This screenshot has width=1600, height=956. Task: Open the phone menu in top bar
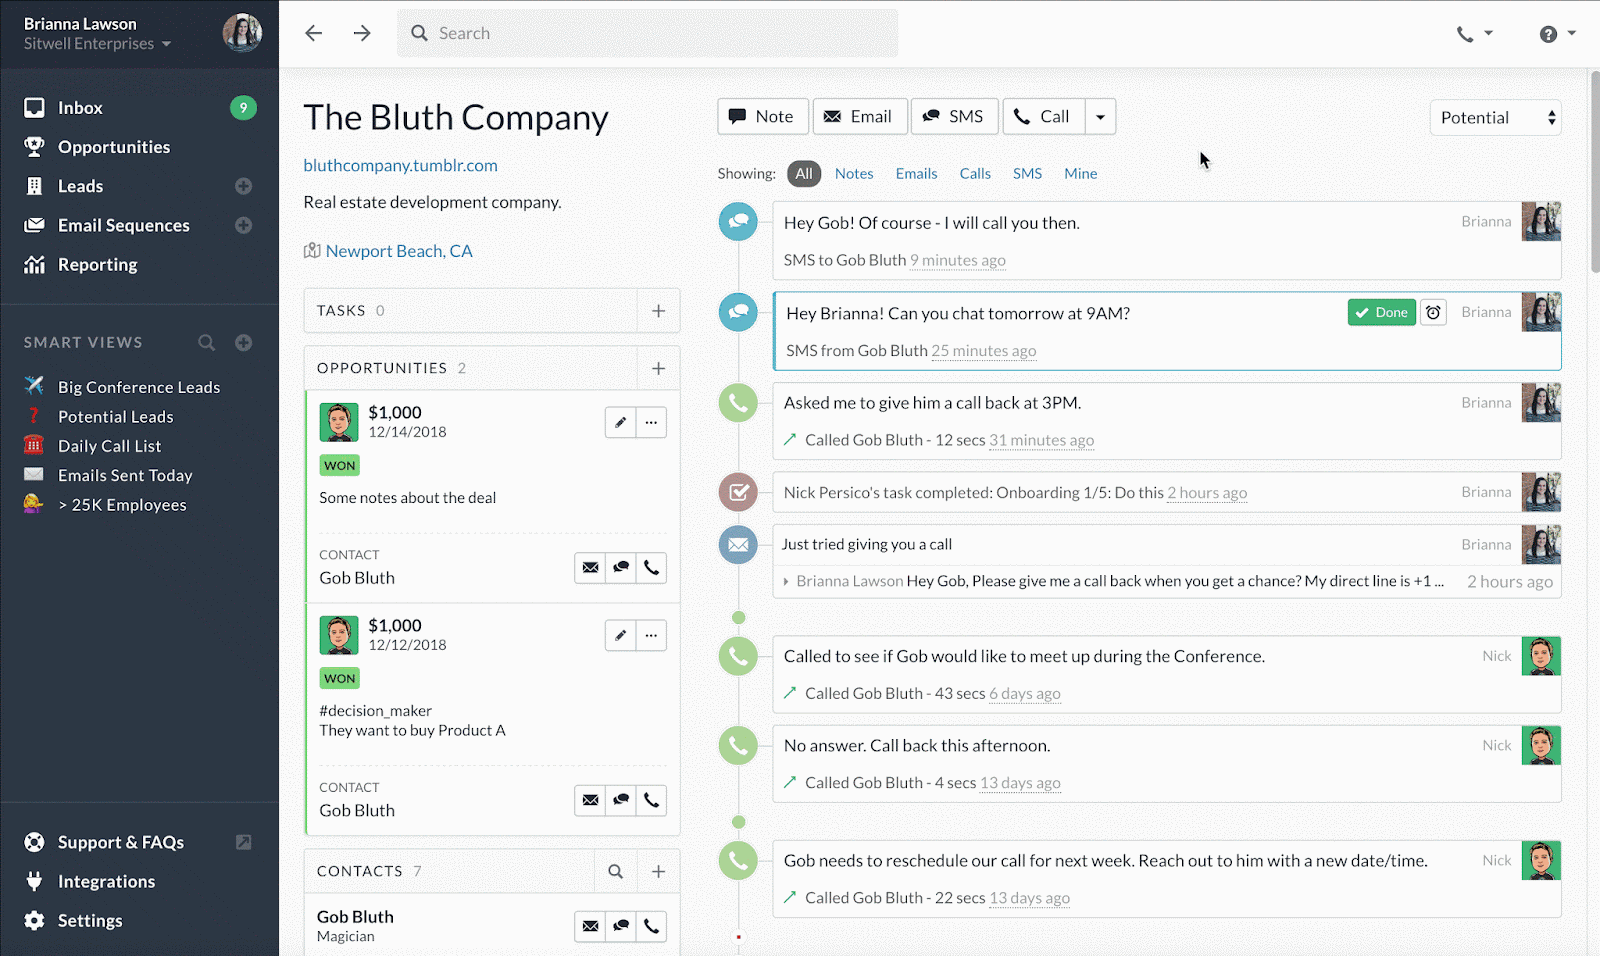[x=1474, y=34]
